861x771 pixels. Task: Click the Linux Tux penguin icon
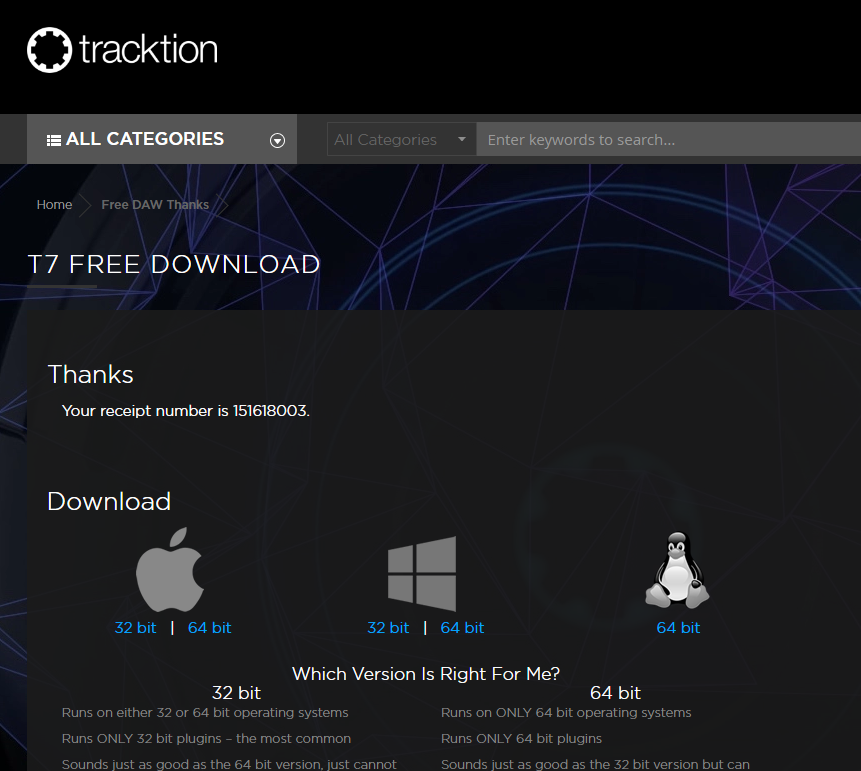tap(677, 570)
